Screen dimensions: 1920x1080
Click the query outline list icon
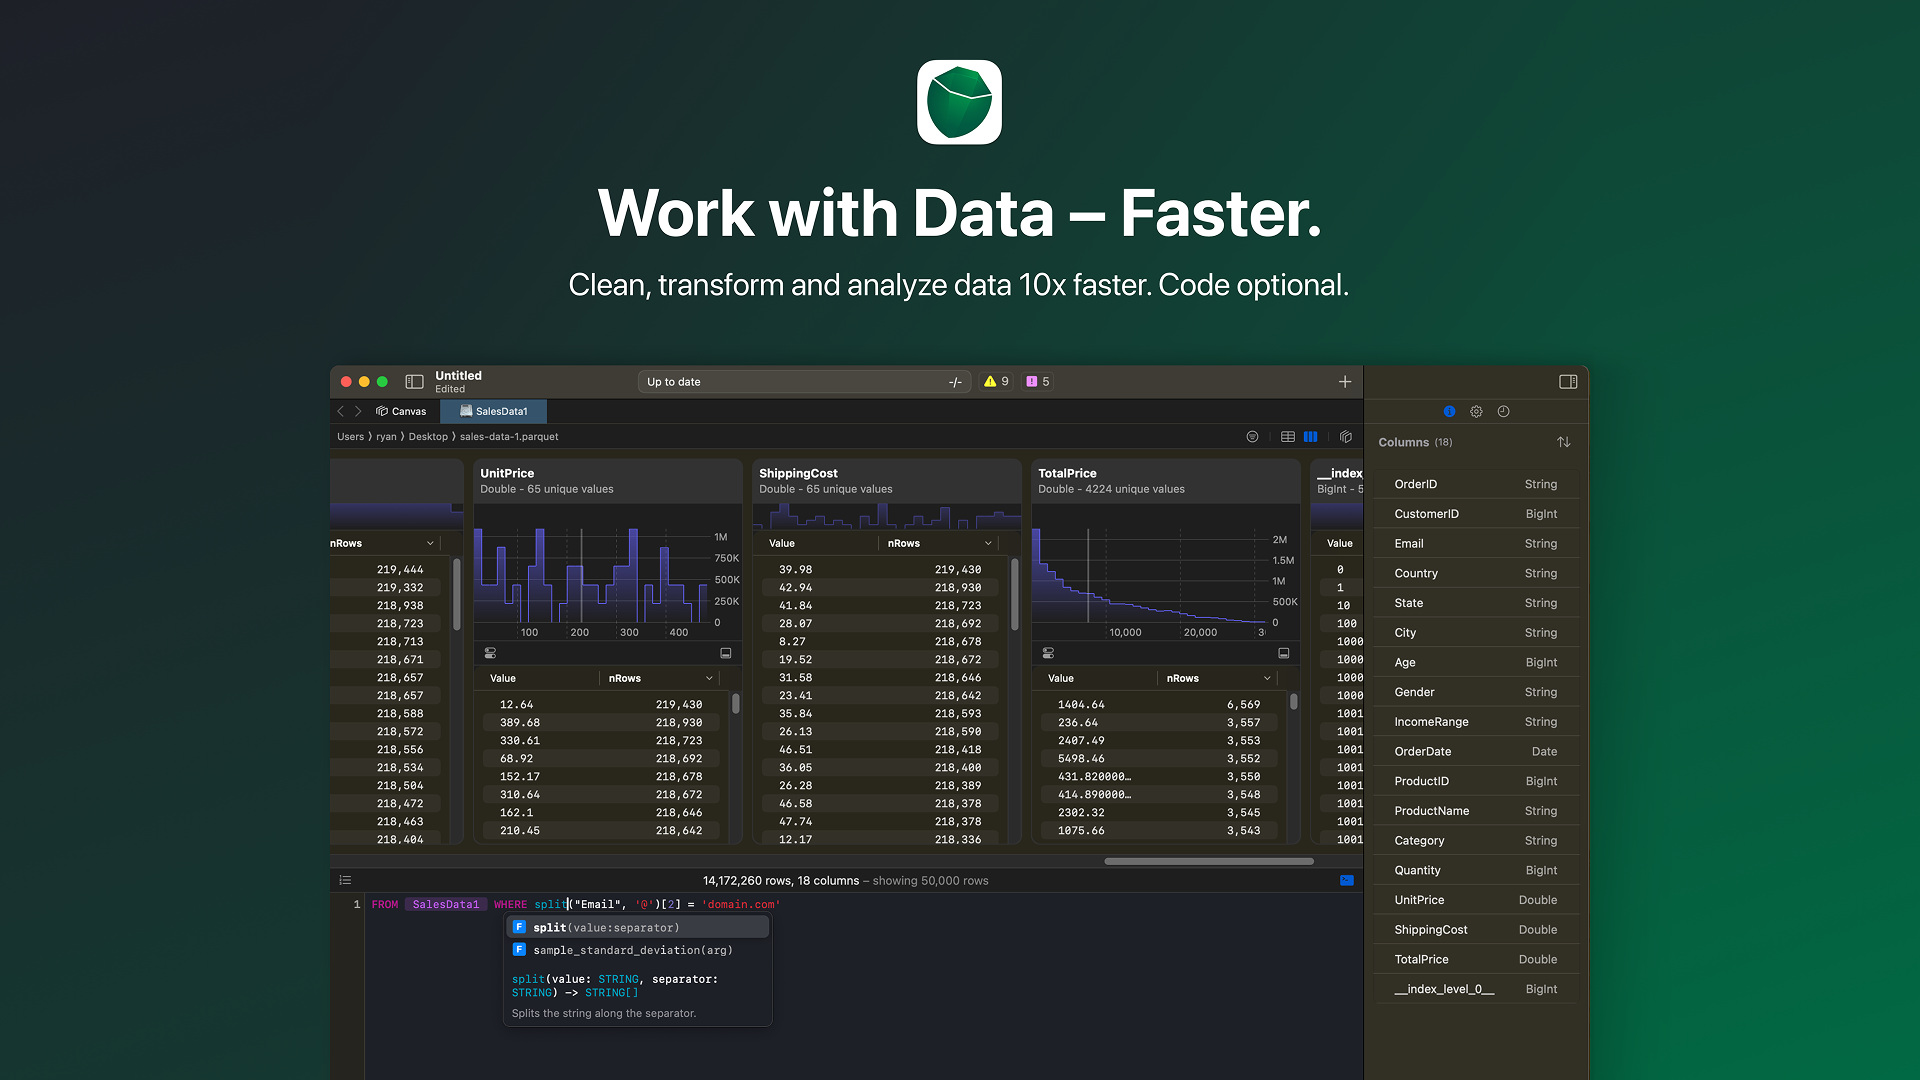pos(345,881)
